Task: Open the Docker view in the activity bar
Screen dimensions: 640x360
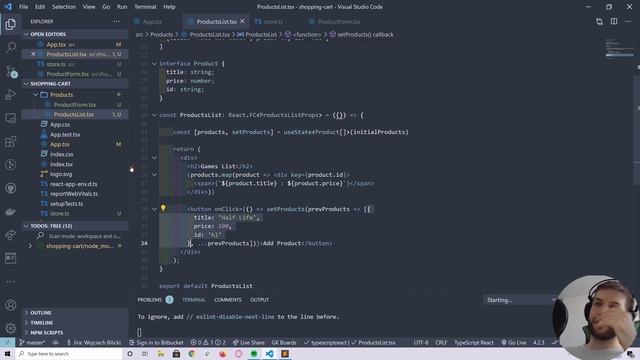Action: coord(11,211)
